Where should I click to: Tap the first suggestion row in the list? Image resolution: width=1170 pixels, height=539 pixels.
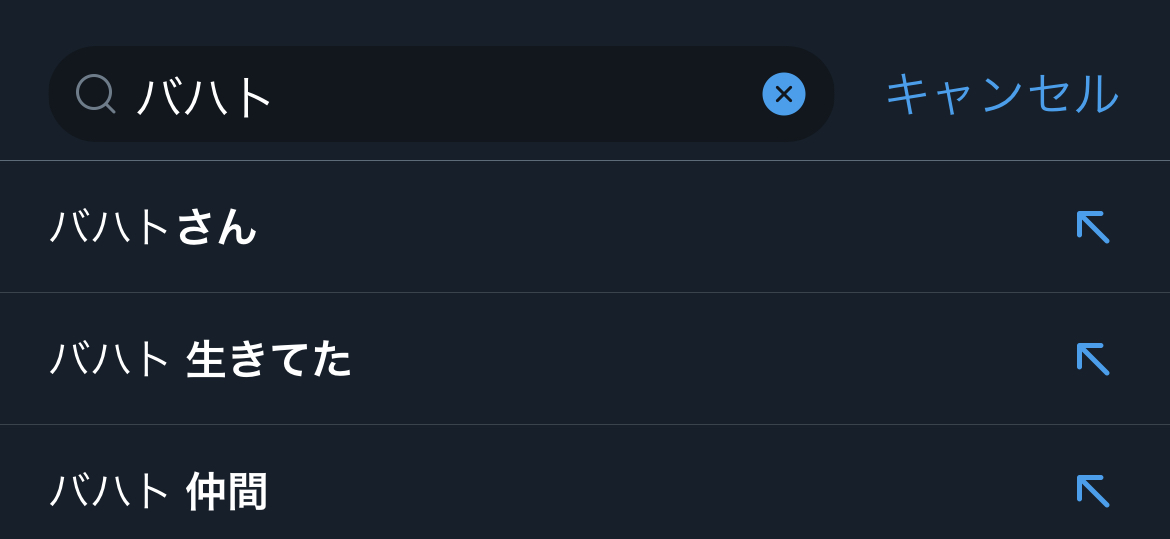500,227
